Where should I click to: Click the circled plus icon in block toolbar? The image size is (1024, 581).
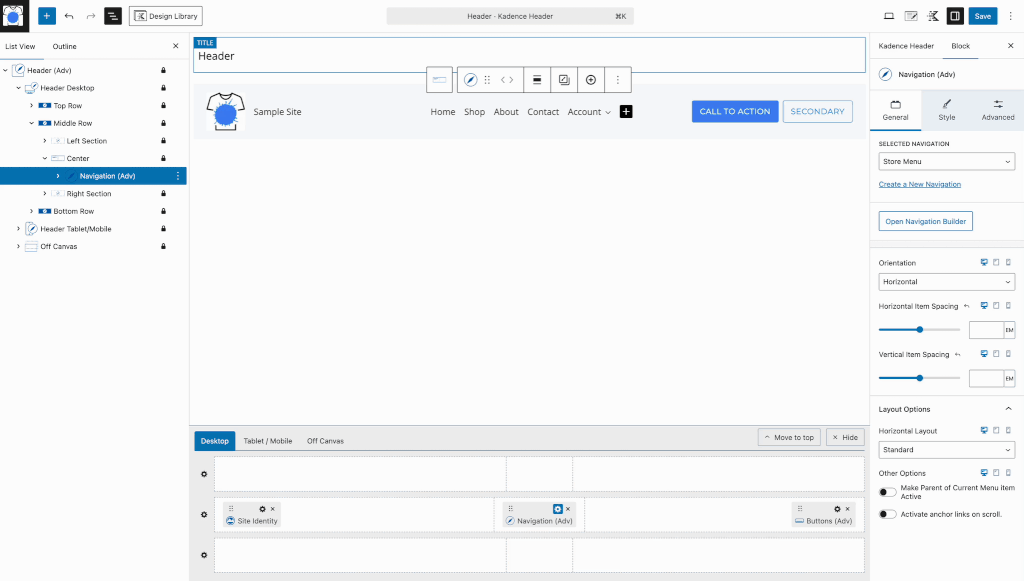pos(590,80)
